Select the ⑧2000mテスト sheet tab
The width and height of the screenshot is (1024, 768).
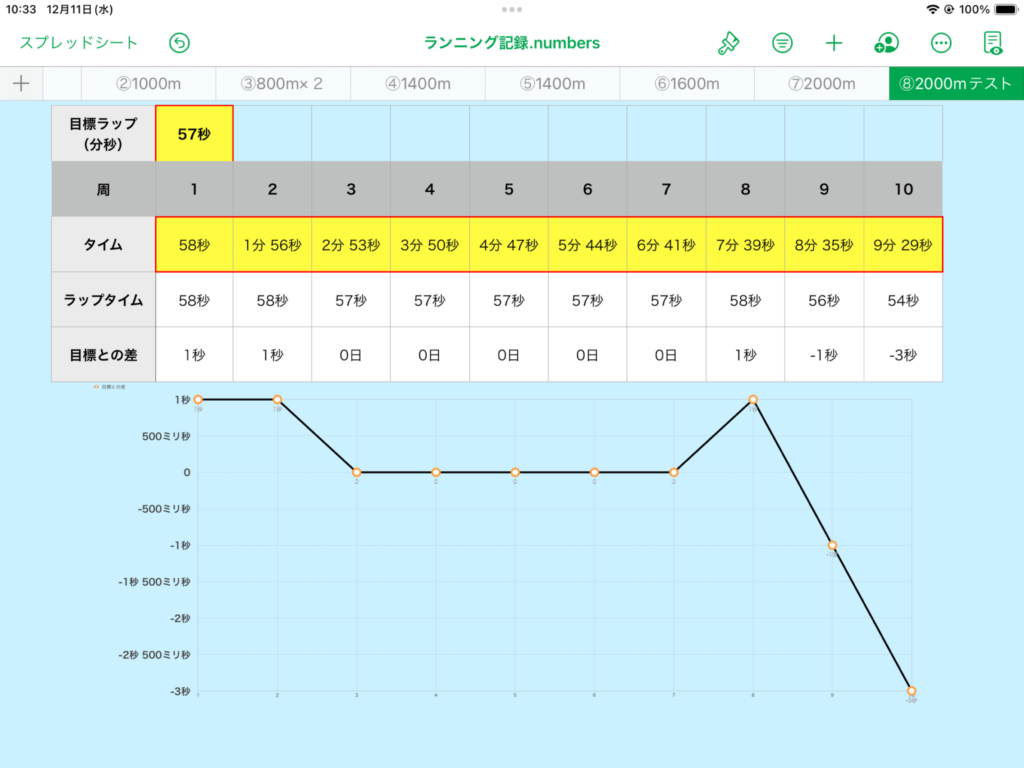956,84
